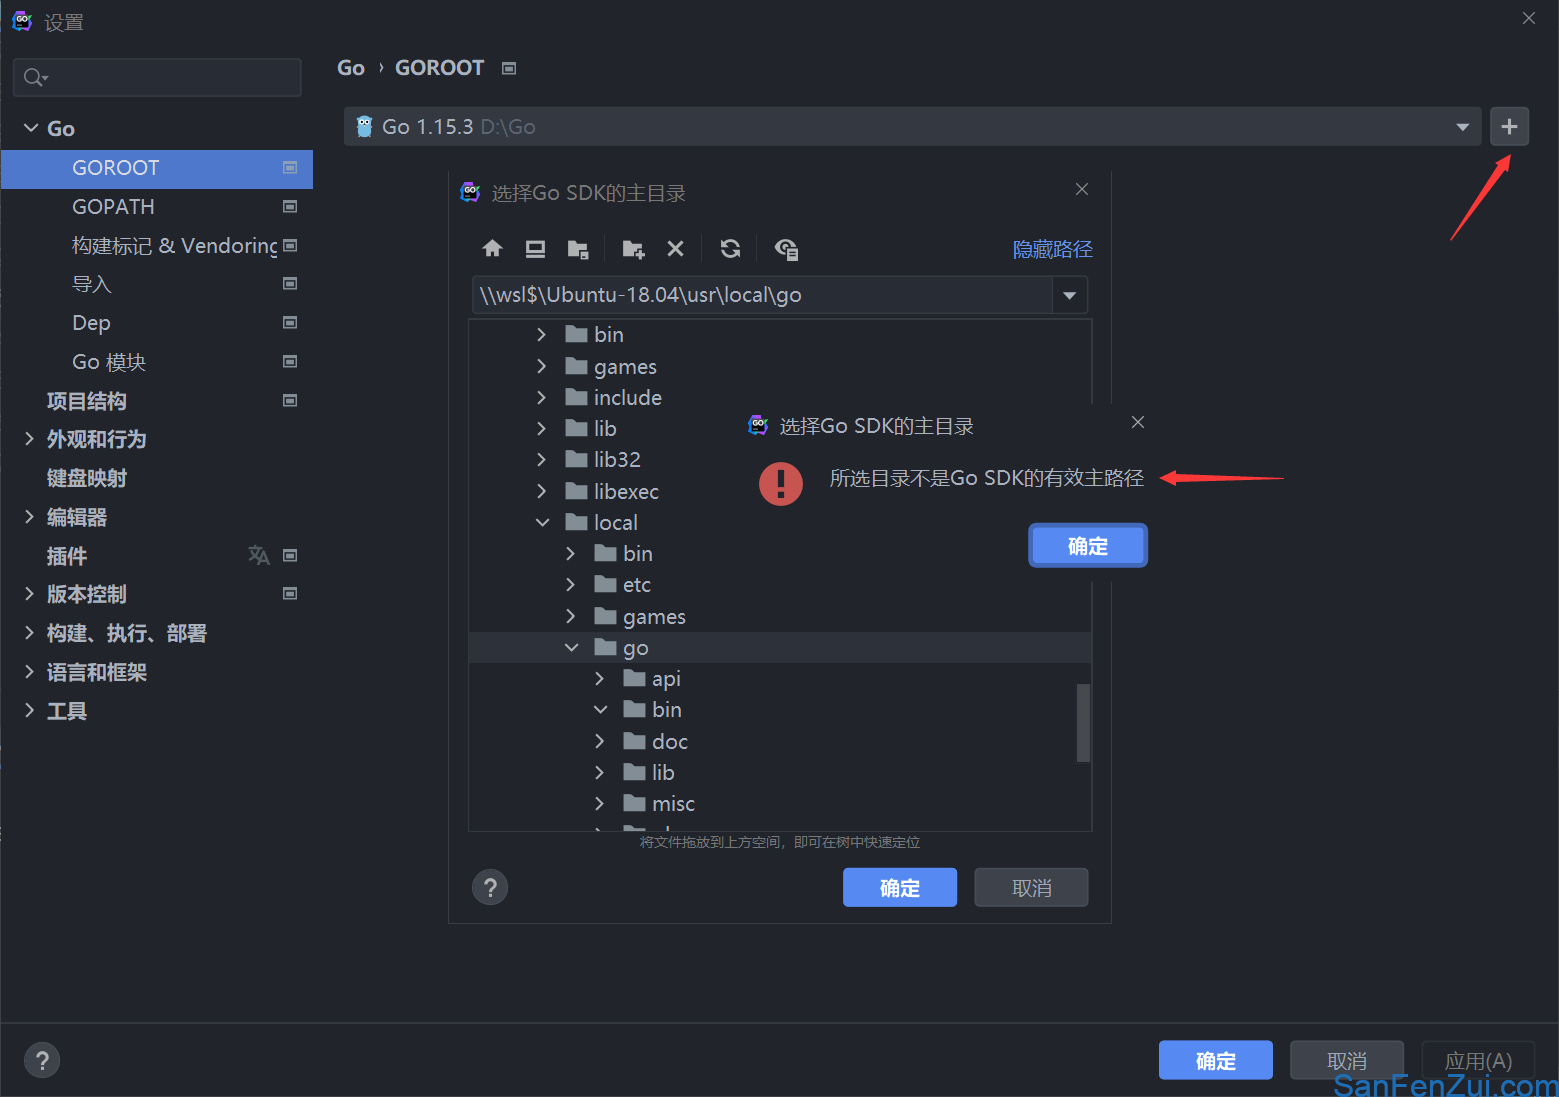
Task: Click the 隐藏路径 link
Action: tap(1052, 249)
